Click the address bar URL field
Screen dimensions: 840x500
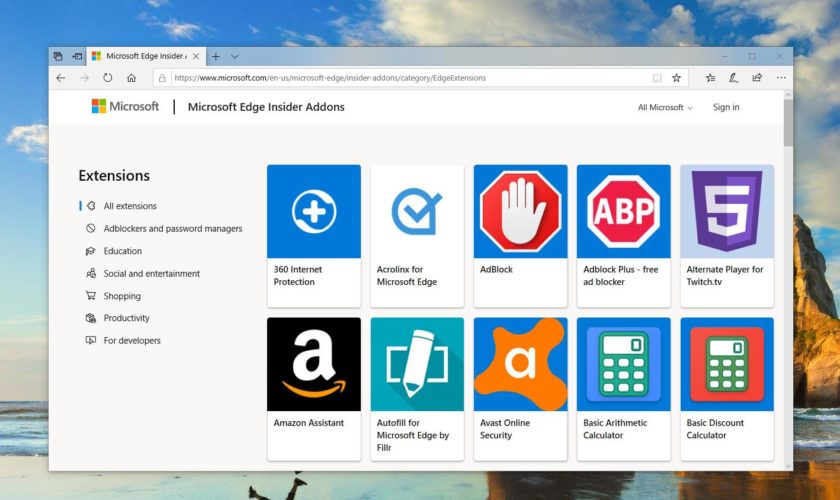click(400, 78)
